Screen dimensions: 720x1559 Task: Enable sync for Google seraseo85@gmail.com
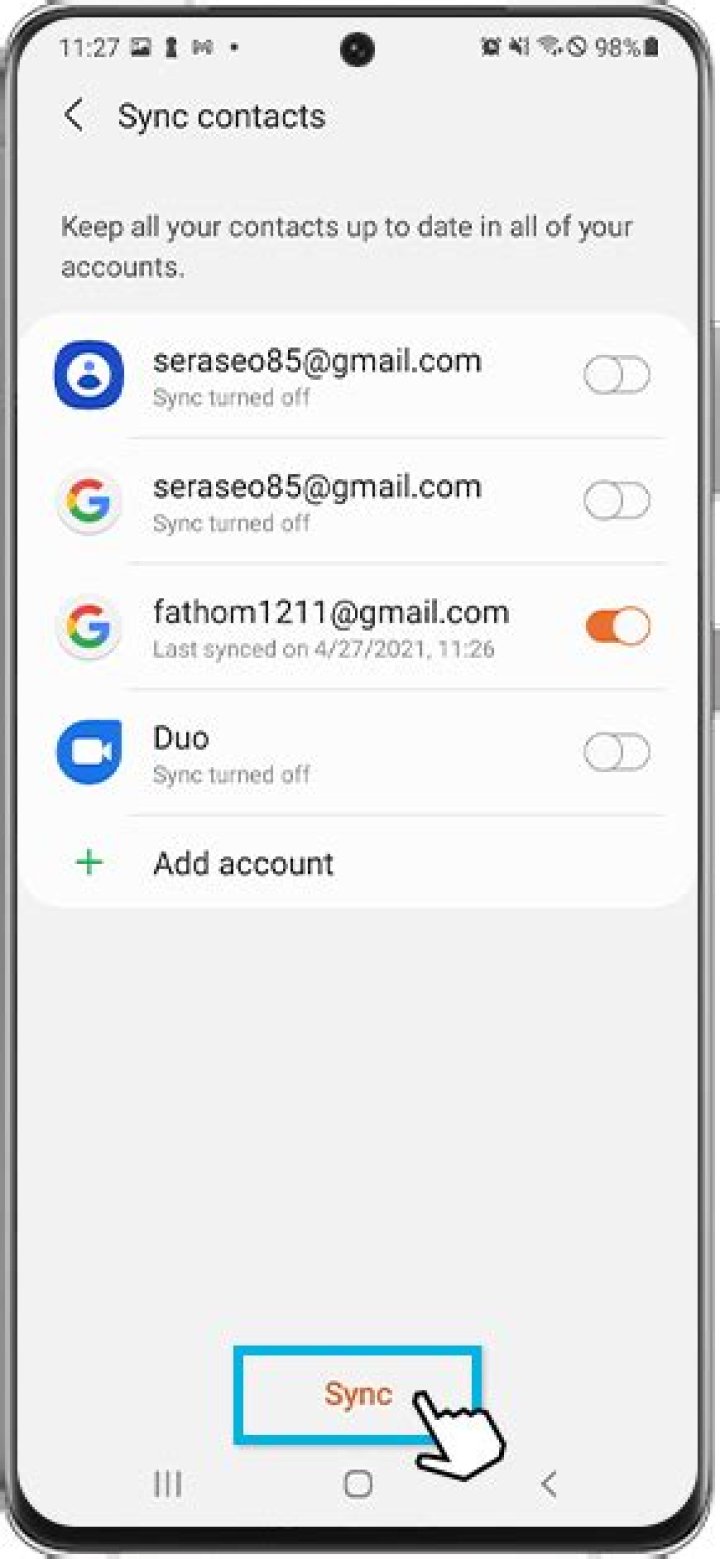click(x=617, y=501)
